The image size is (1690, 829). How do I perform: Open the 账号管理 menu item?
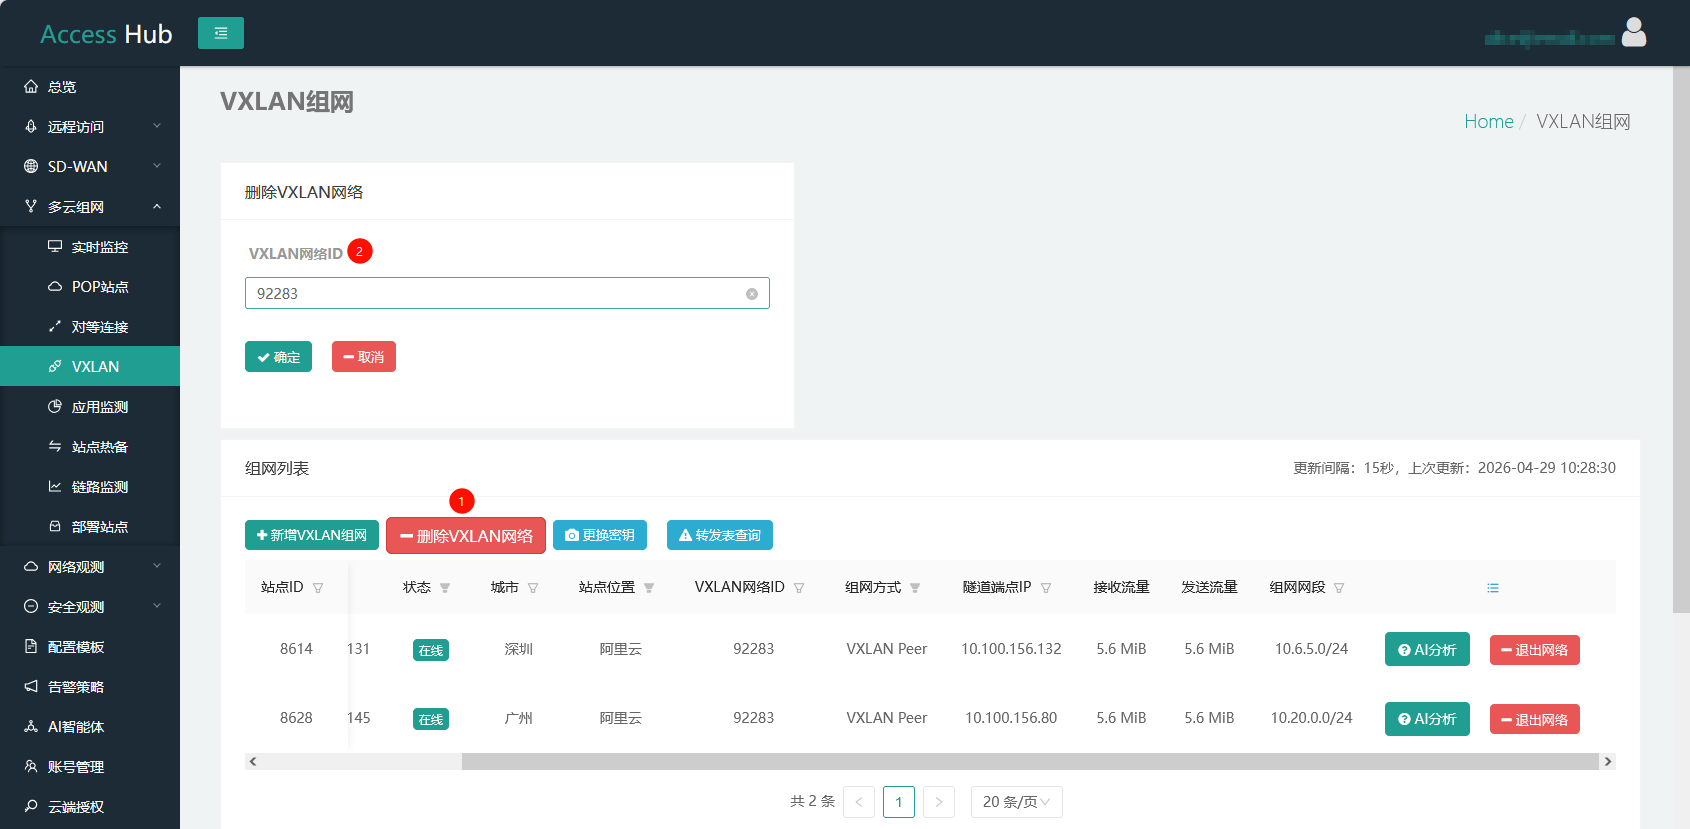click(90, 767)
